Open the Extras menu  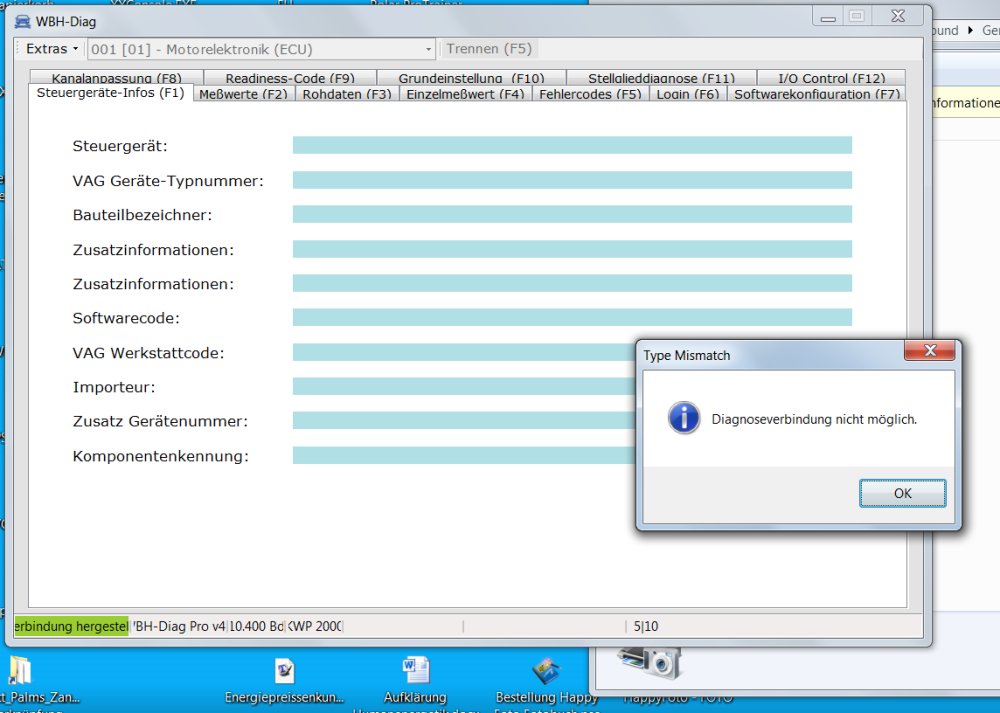tap(51, 49)
